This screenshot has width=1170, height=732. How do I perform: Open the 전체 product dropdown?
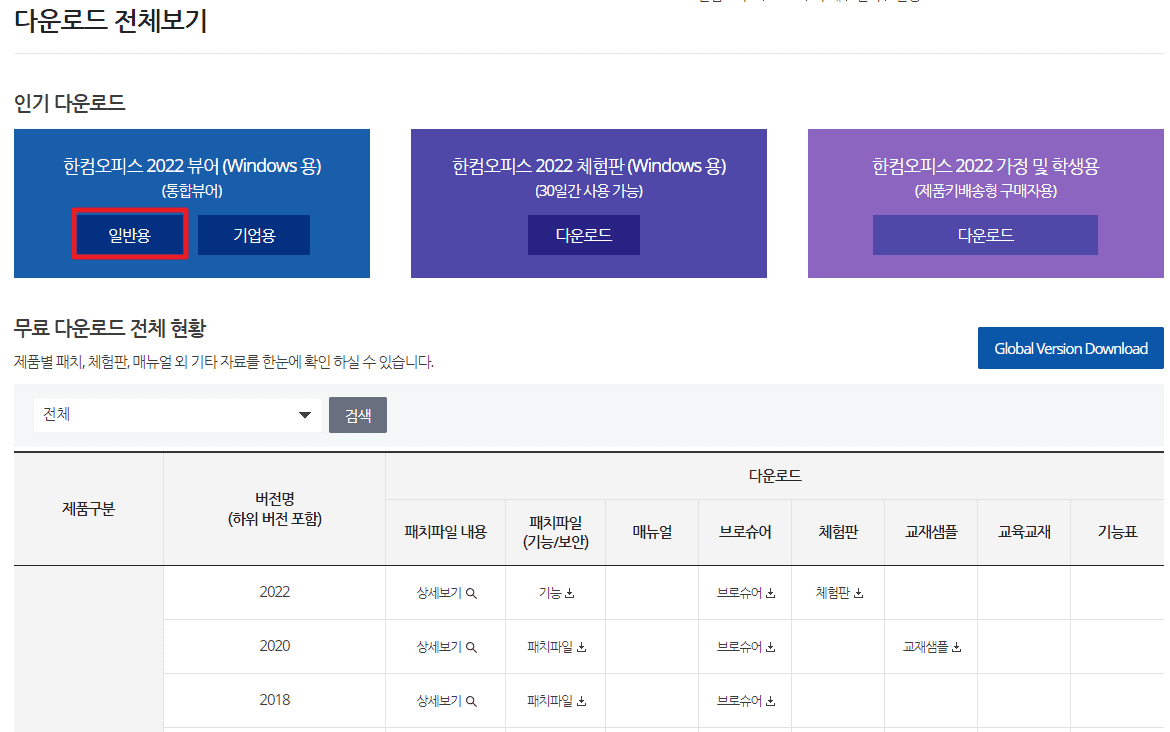tap(178, 415)
